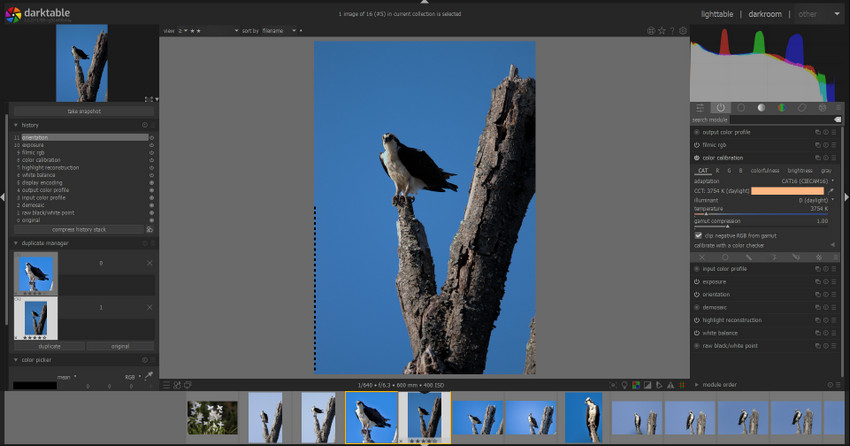Show active modules group power icon
The height and width of the screenshot is (446, 850).
(720, 108)
